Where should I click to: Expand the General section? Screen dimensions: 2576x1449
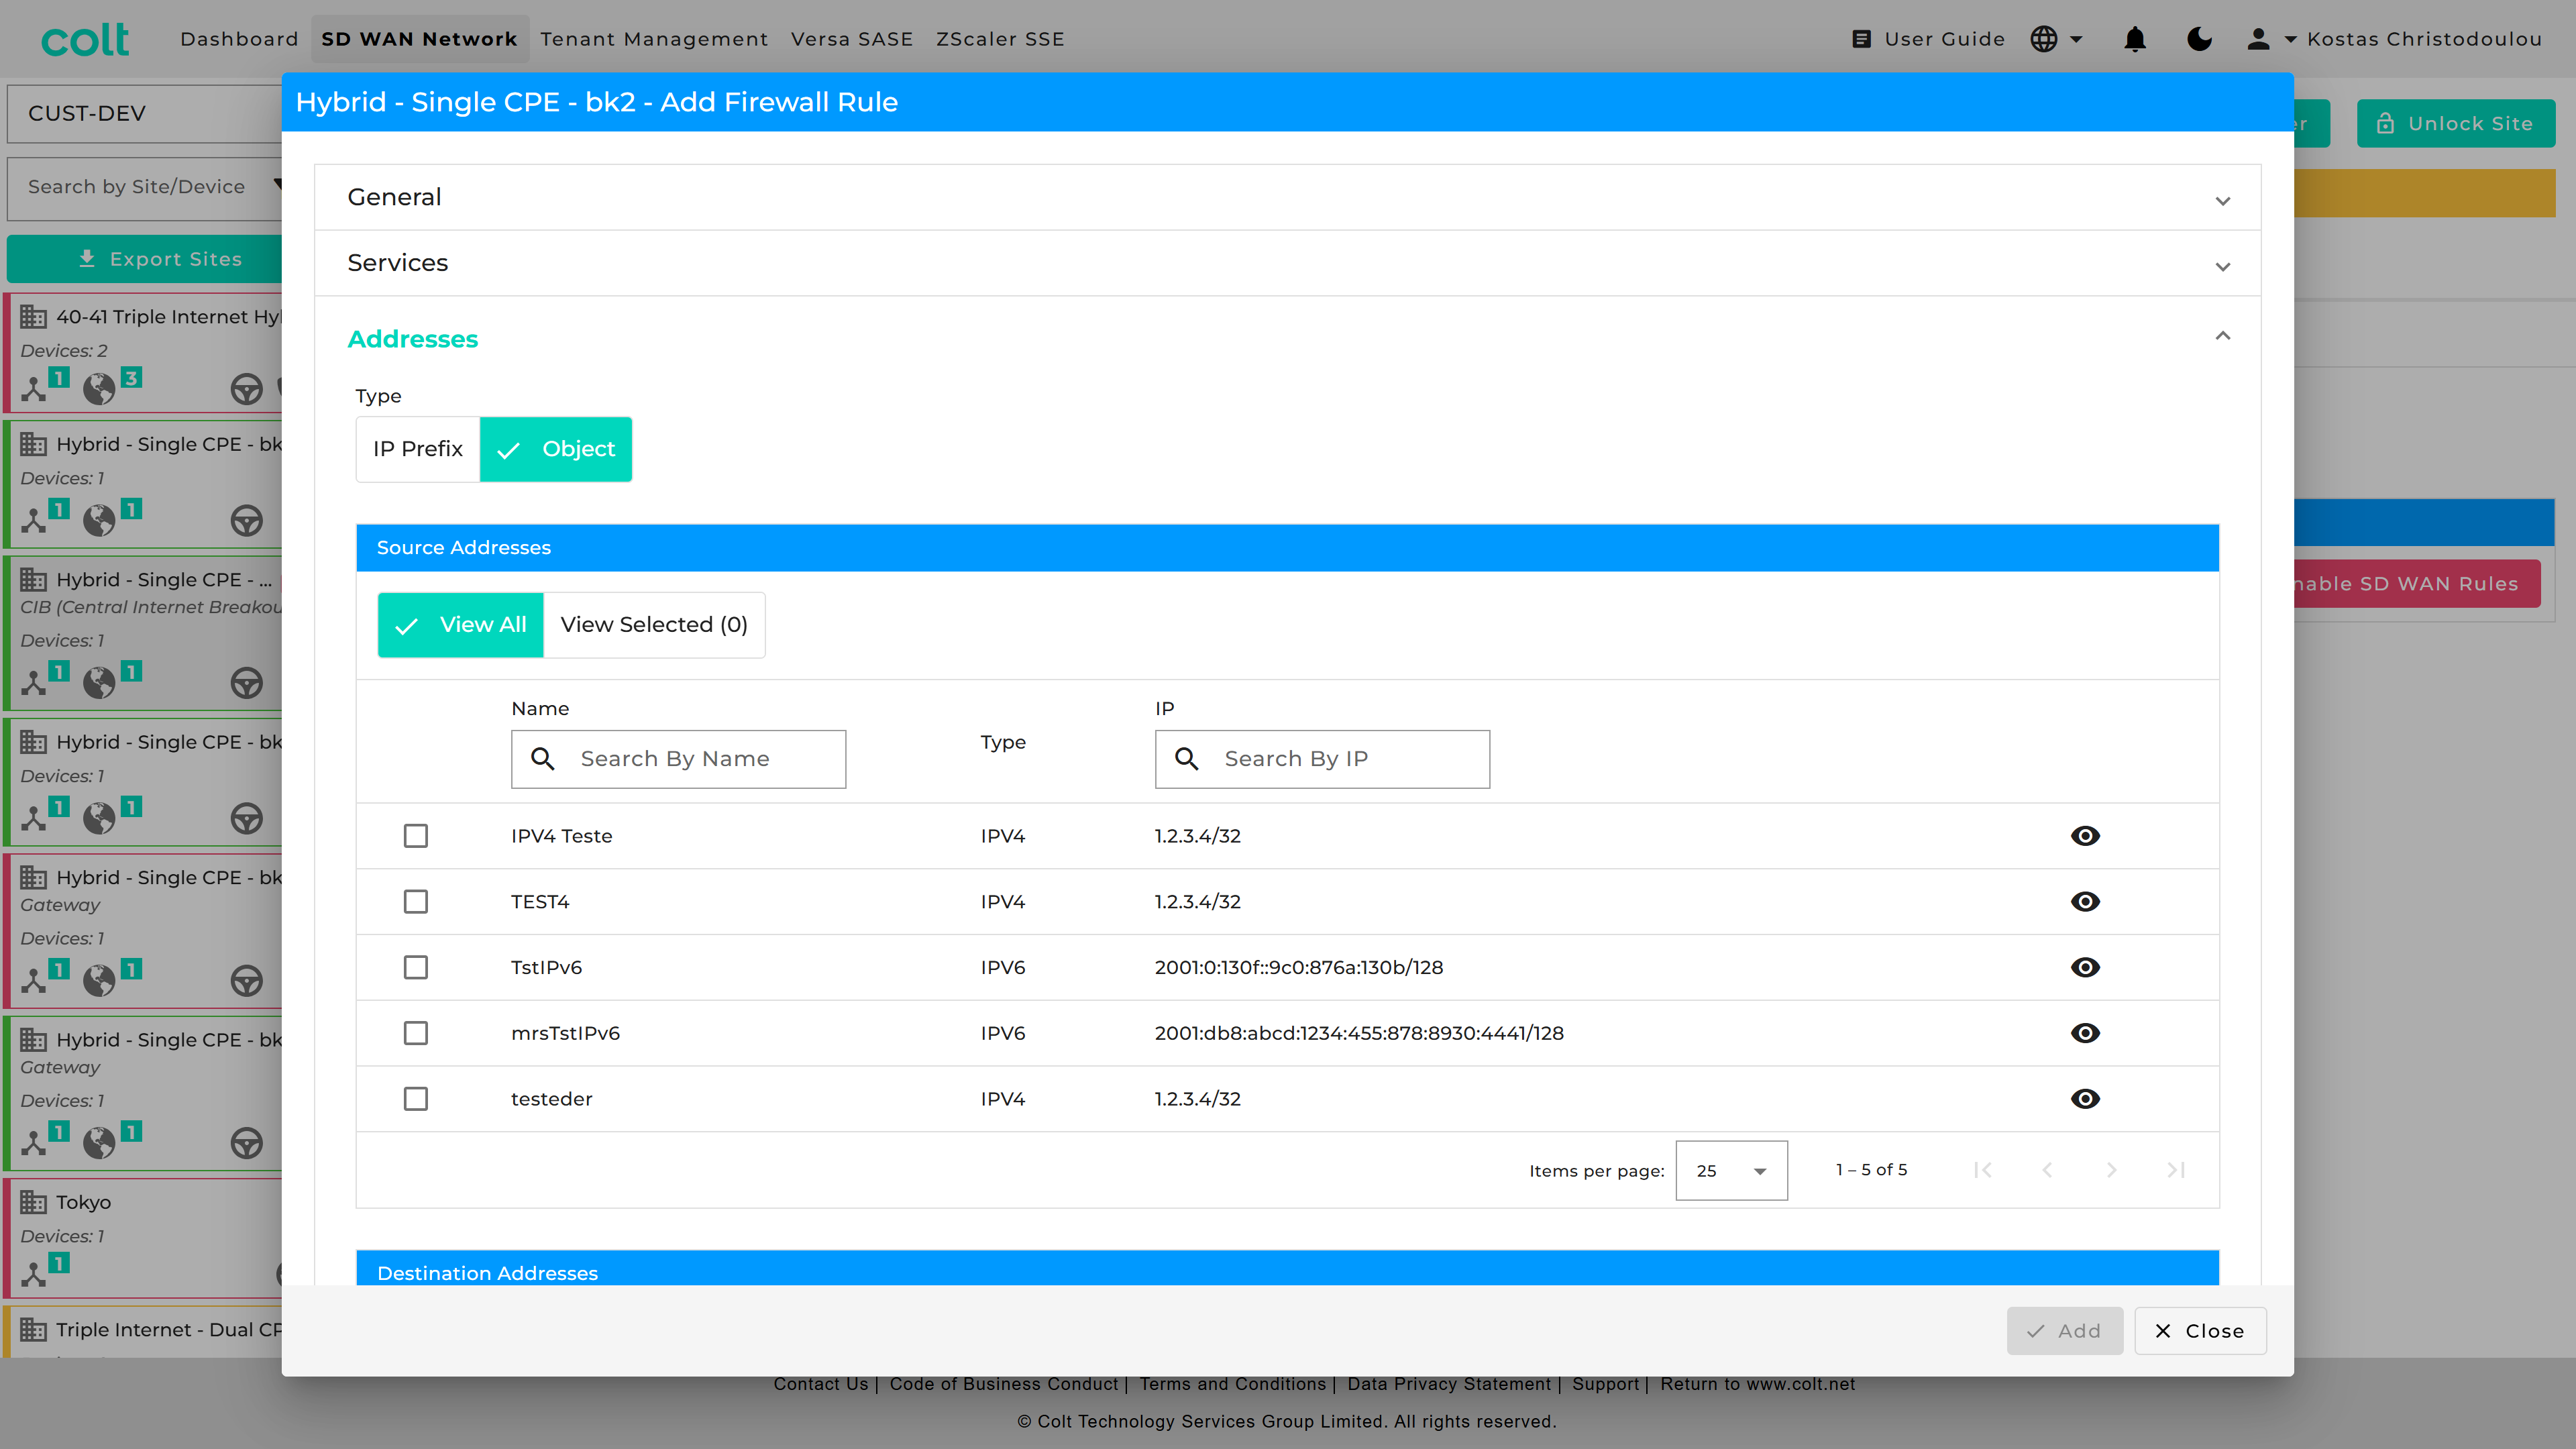1287,198
